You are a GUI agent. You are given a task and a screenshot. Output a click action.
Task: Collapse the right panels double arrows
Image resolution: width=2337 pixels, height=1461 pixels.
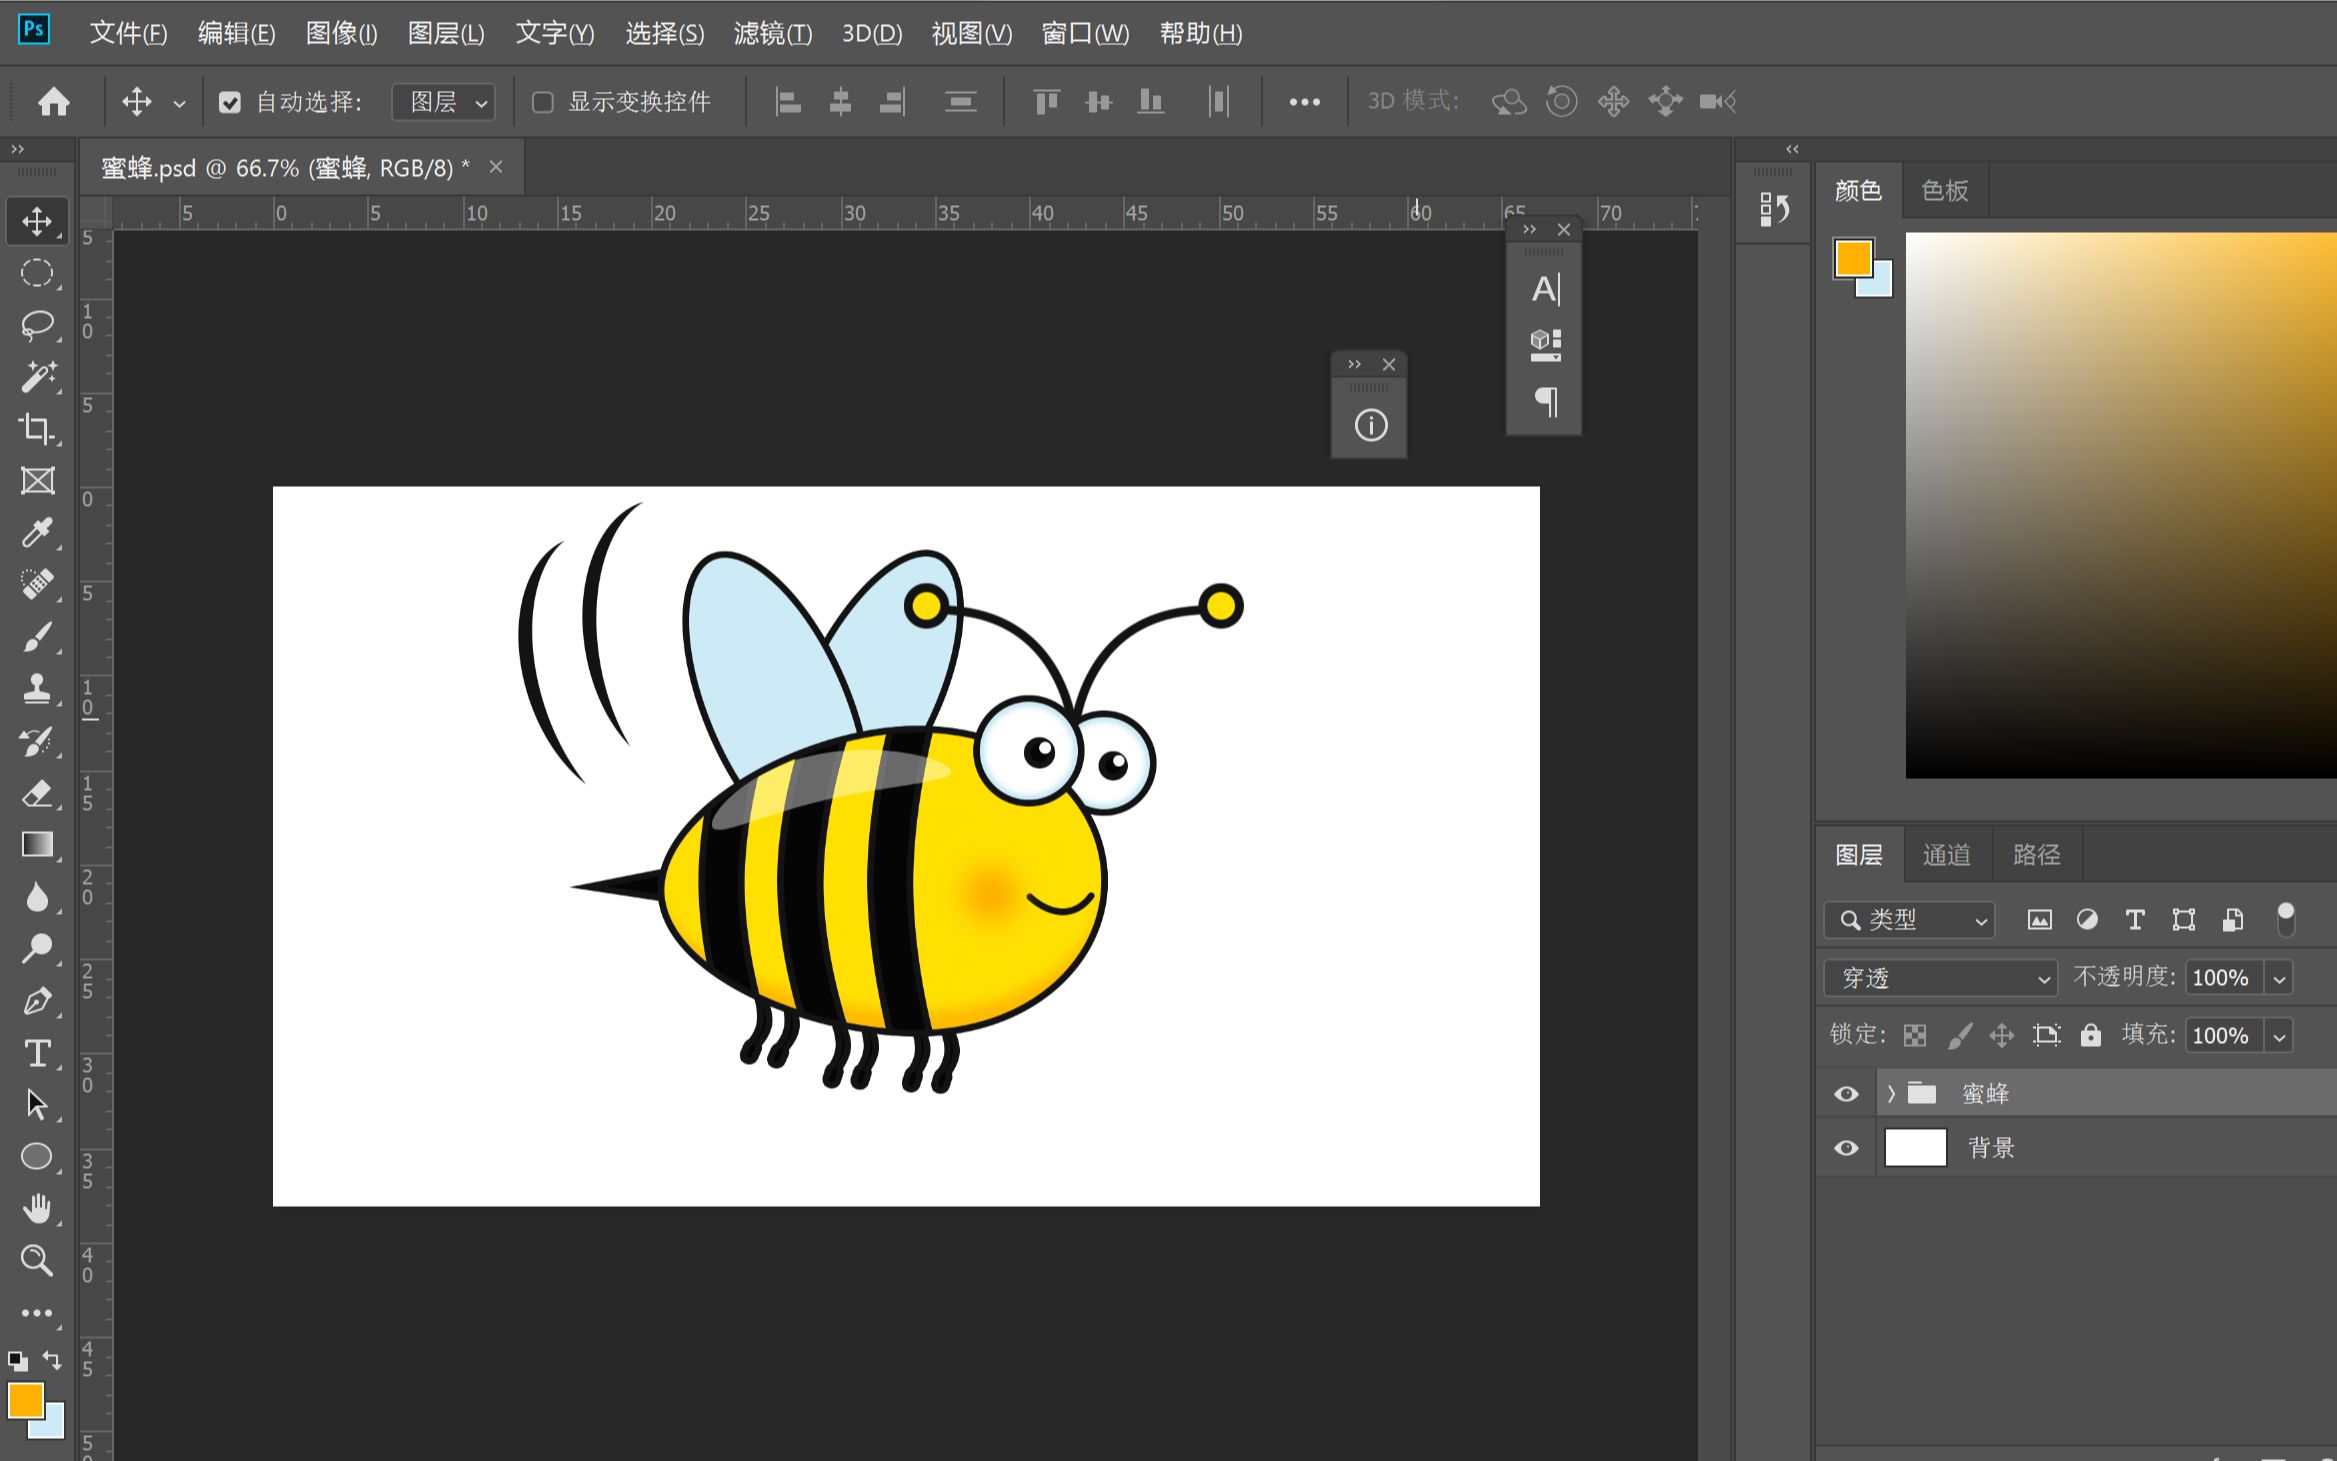(1792, 149)
